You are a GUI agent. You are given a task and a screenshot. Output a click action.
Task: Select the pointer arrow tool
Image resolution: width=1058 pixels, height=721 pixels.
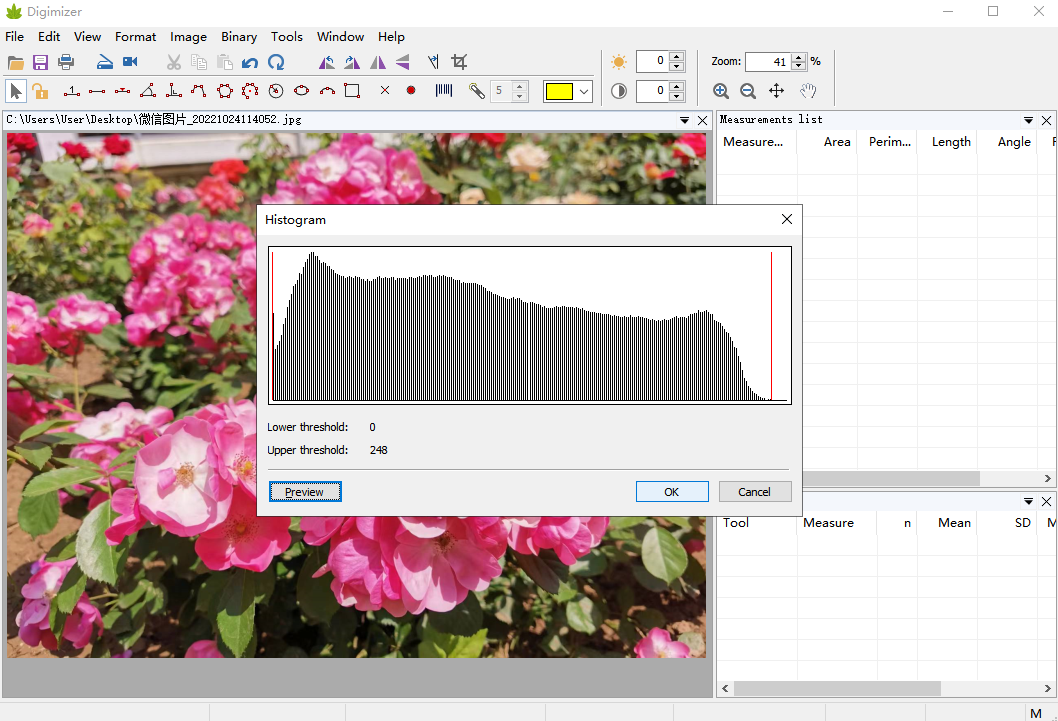coord(16,90)
